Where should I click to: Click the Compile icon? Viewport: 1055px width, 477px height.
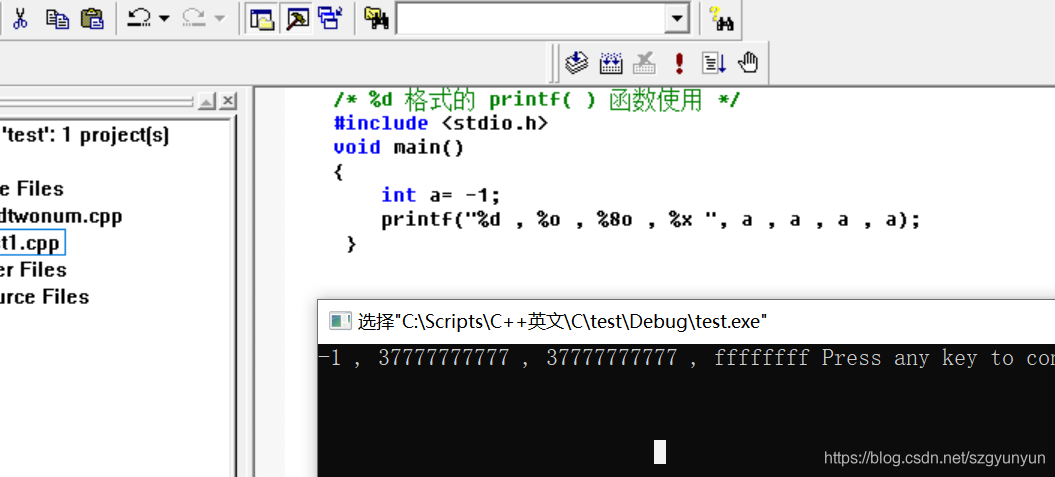tap(577, 63)
